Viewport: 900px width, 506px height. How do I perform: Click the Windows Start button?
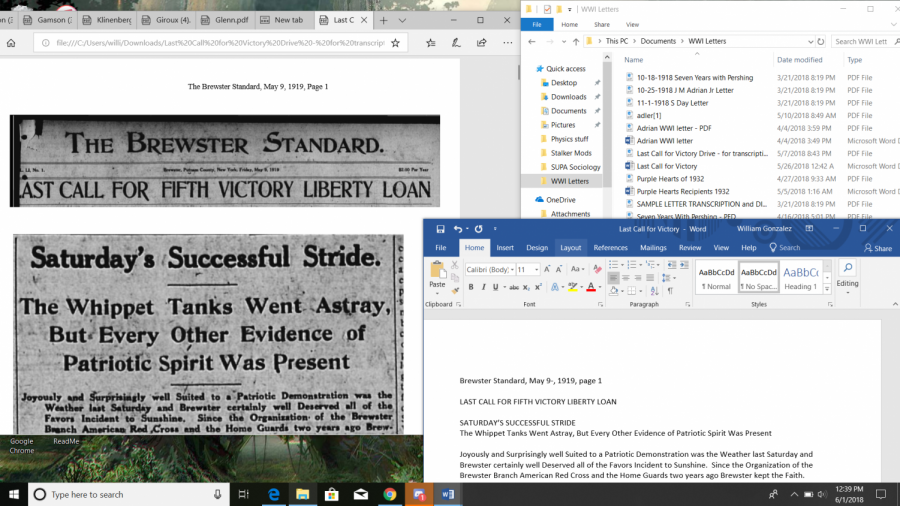[x=14, y=495]
